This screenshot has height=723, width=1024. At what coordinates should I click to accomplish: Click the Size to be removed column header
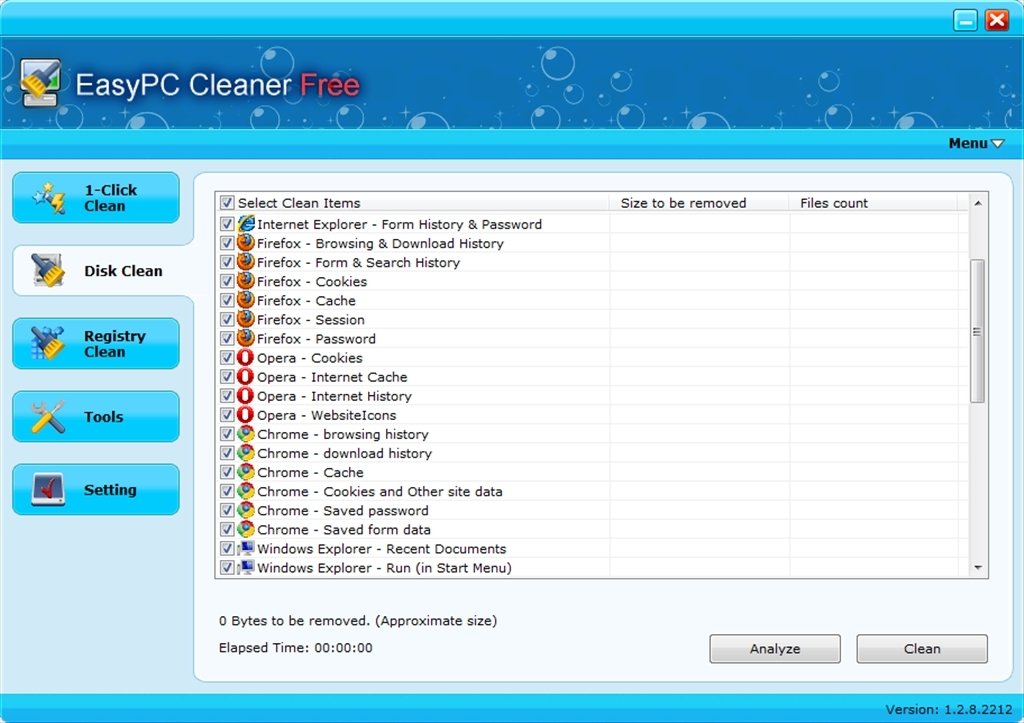[x=699, y=202]
